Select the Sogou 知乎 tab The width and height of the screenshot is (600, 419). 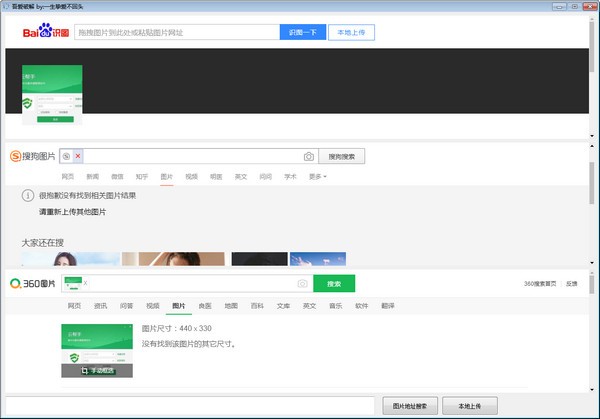point(142,176)
